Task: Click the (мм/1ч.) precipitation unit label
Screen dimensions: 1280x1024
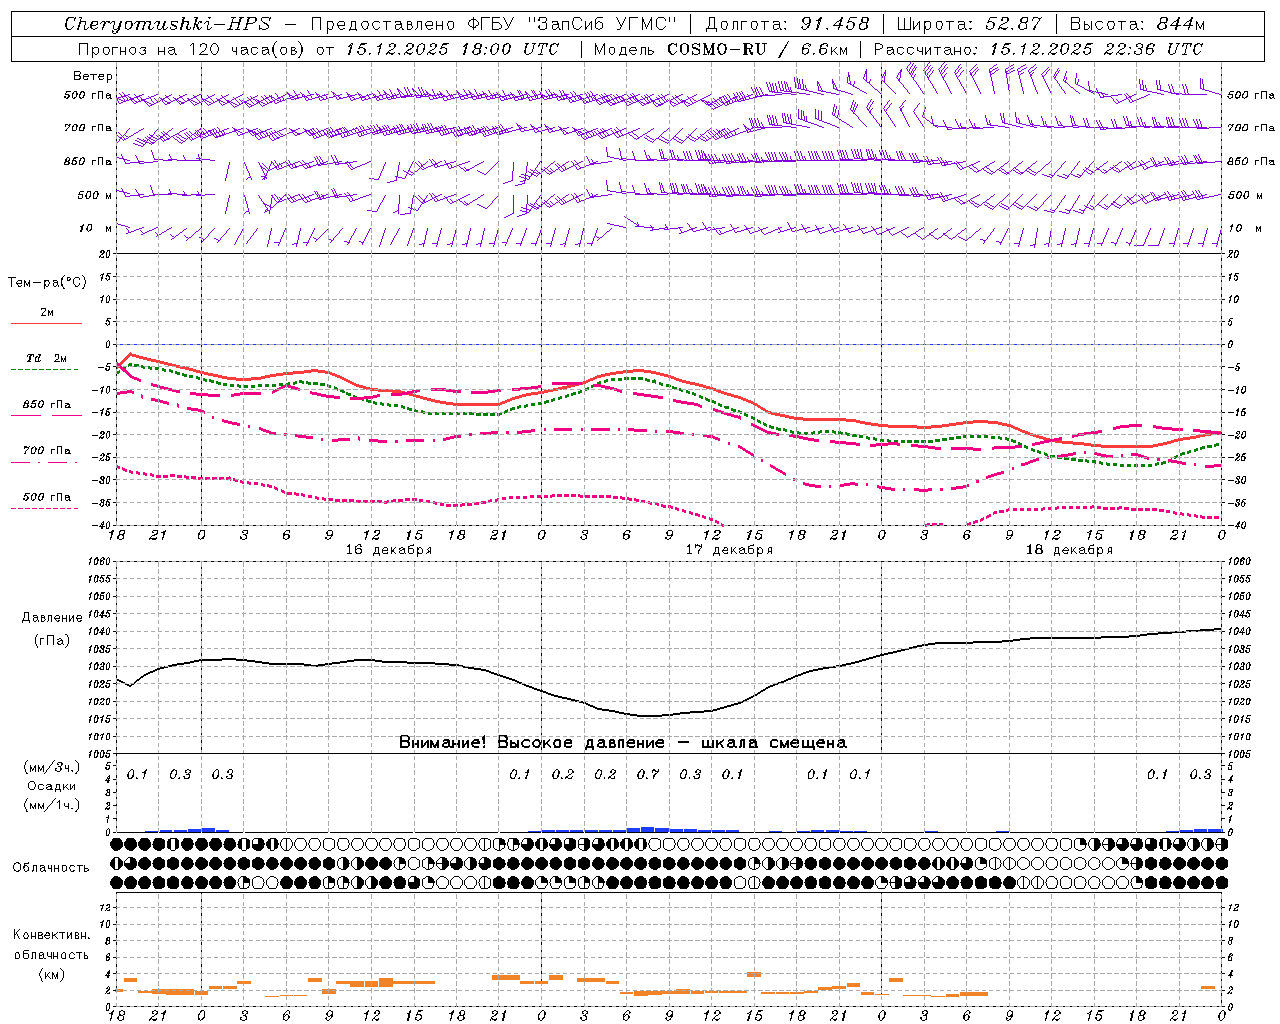Action: pos(51,805)
